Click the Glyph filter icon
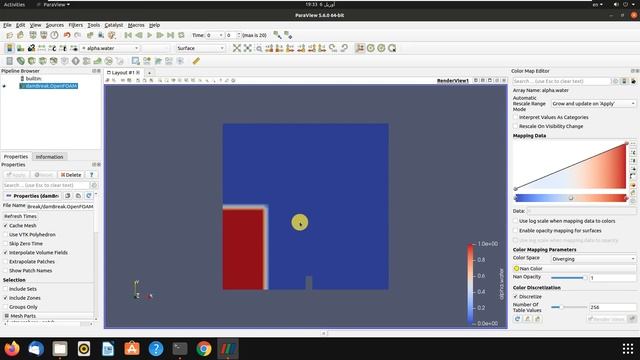The width and height of the screenshot is (640, 360). 76,61
